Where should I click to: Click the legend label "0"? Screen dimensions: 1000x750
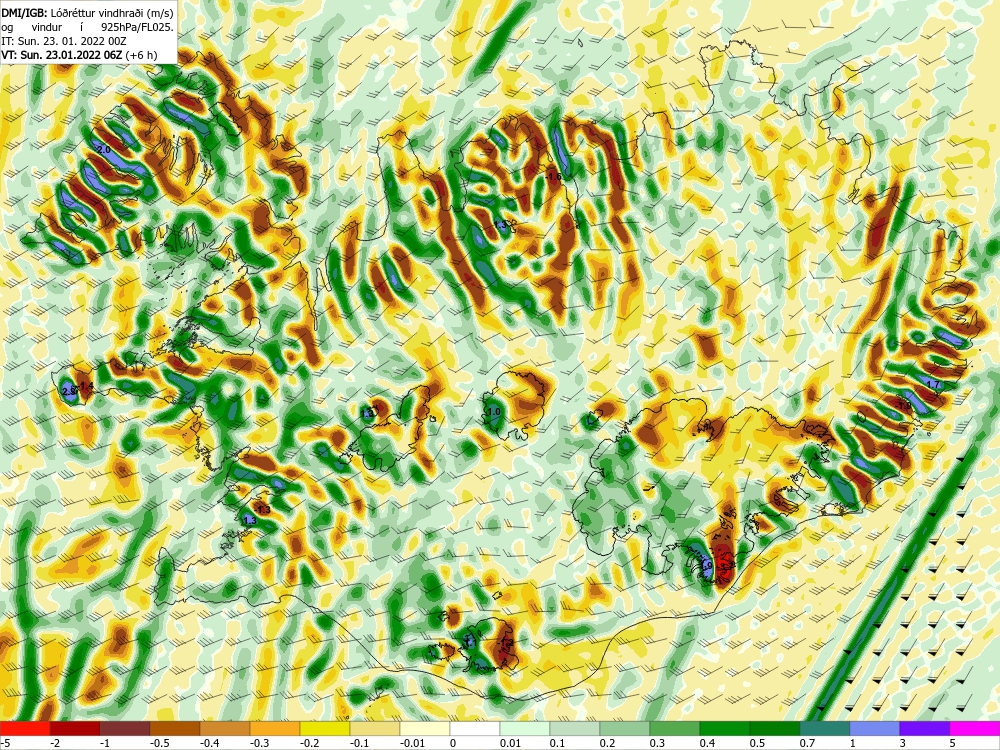(x=453, y=743)
